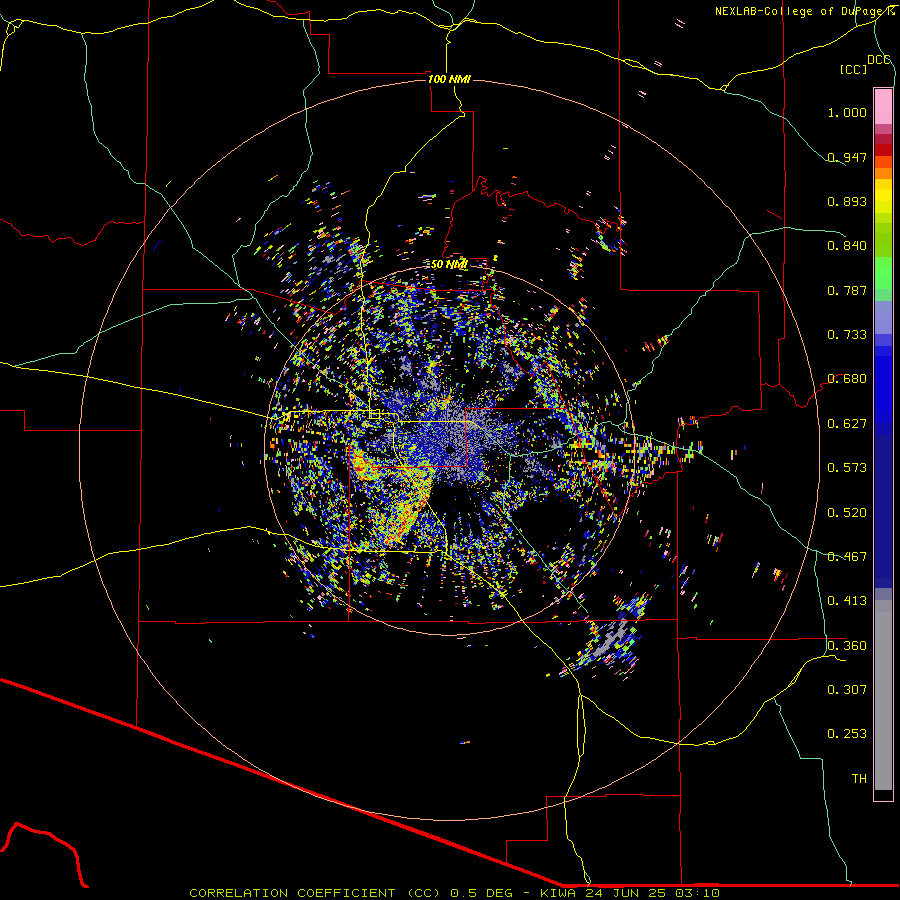Click the 100 NMI range ring label

point(449,79)
